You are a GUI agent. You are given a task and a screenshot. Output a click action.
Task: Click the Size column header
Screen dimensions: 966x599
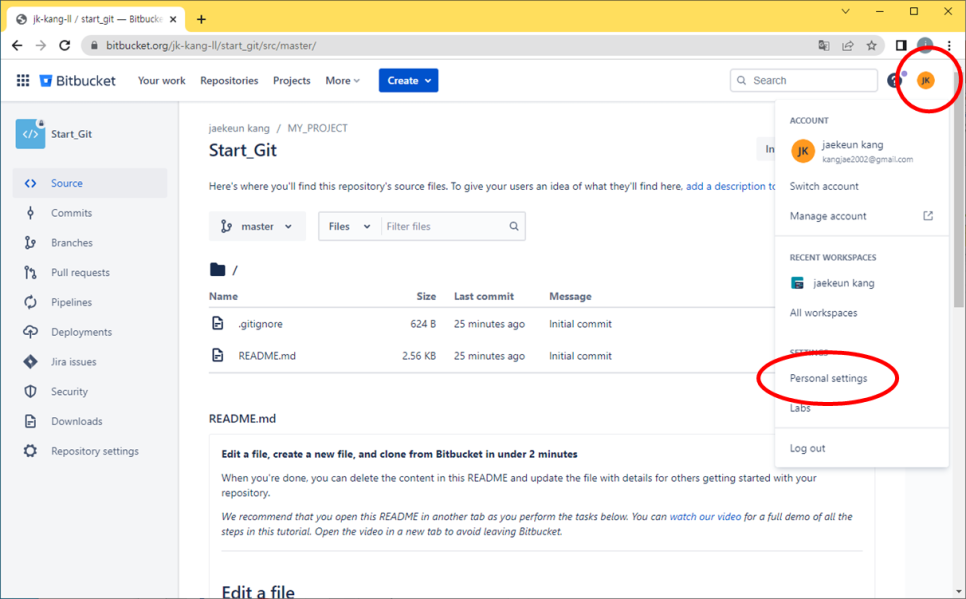point(426,296)
